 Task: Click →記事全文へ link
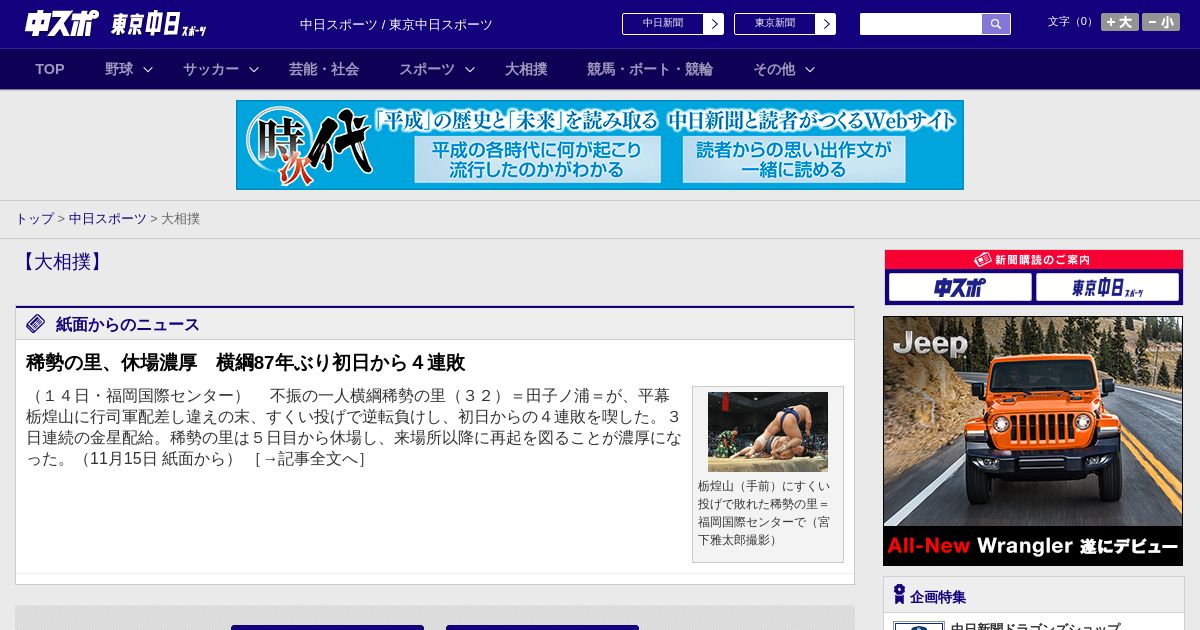click(310, 459)
